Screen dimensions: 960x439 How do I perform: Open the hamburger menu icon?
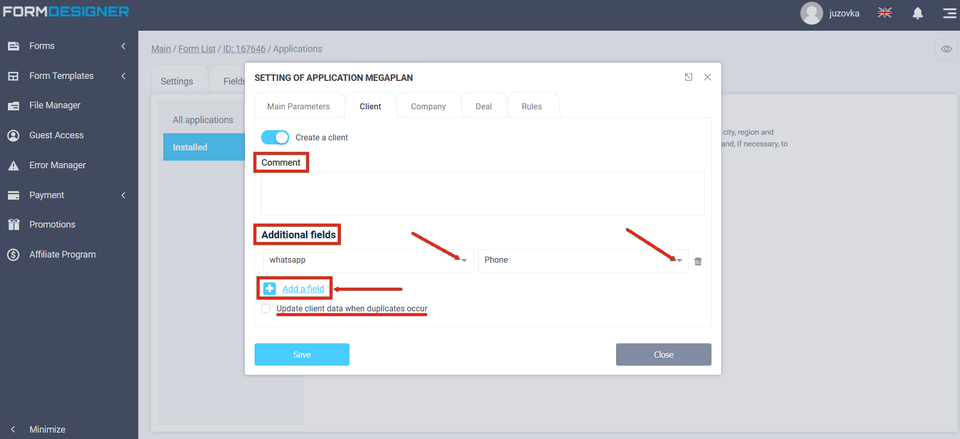point(949,13)
